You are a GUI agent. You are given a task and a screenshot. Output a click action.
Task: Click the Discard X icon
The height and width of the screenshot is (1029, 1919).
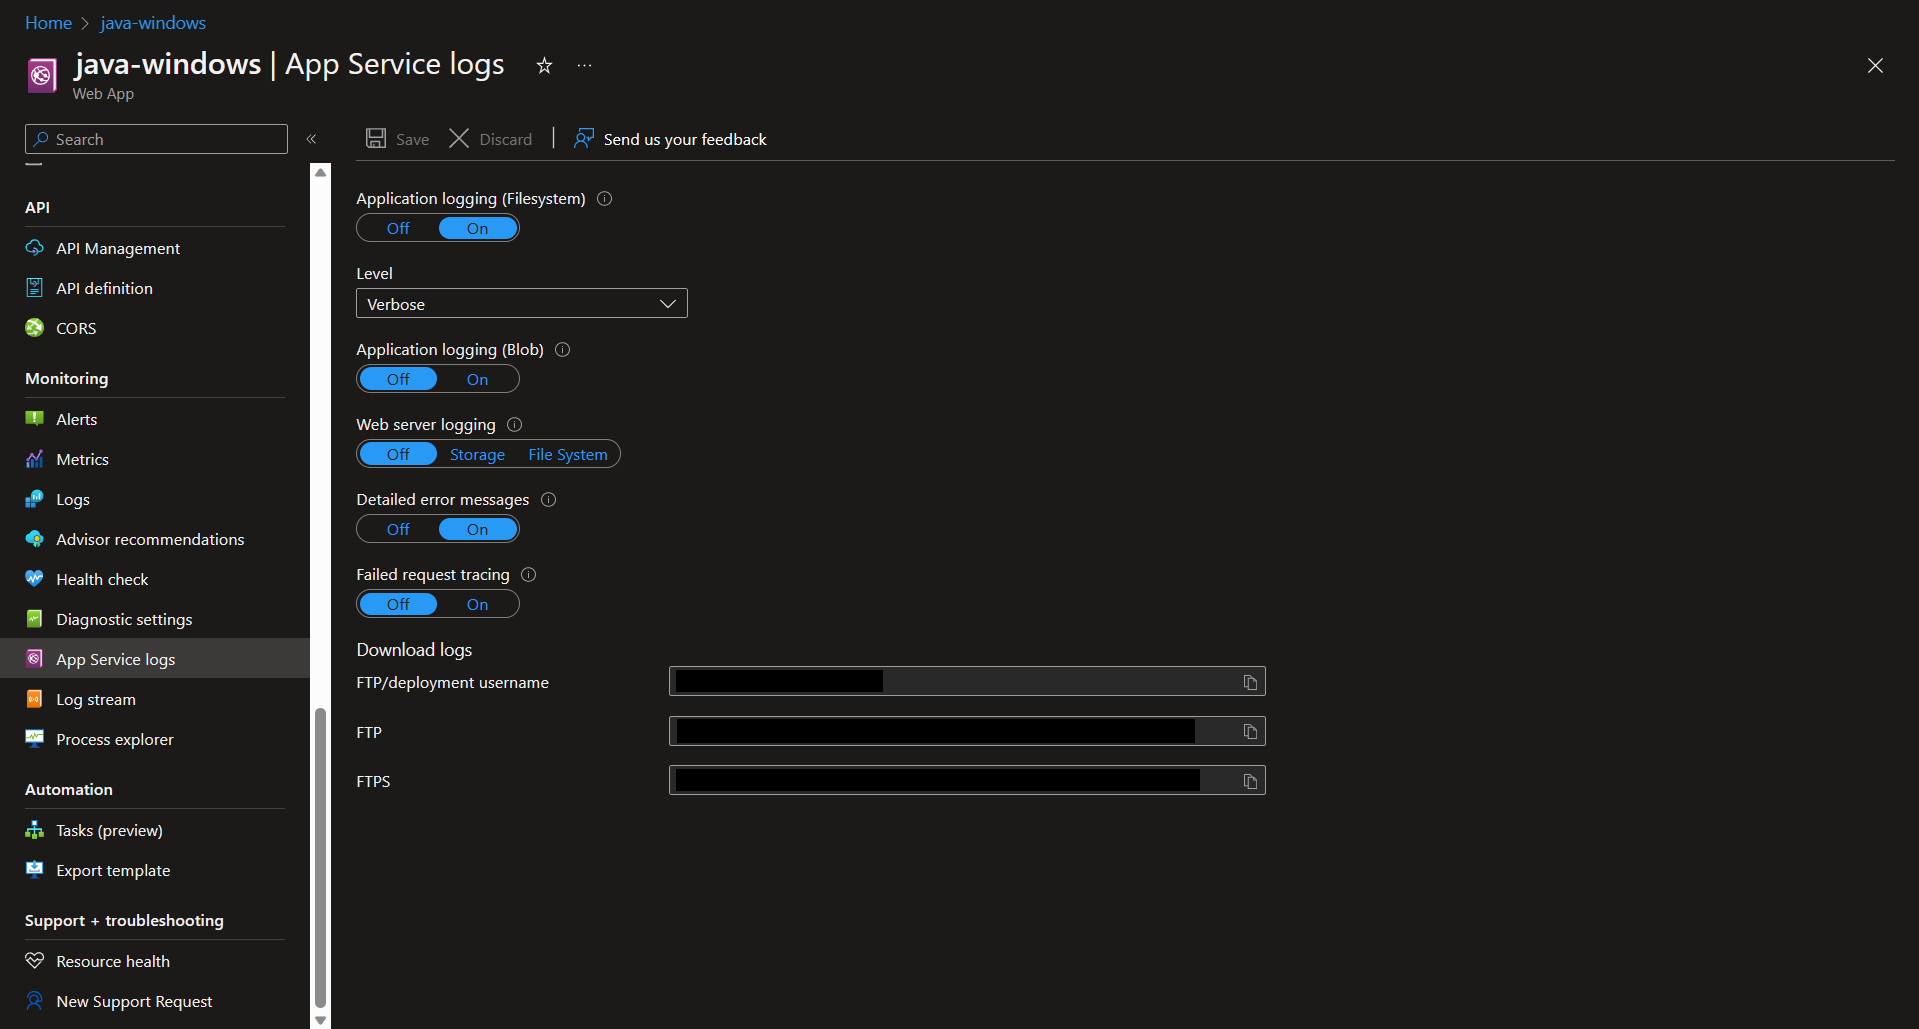pos(459,138)
